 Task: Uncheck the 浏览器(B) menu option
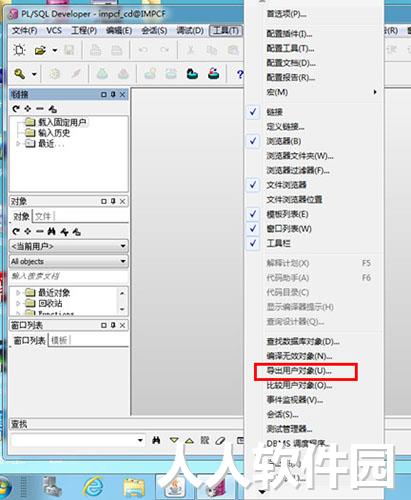point(284,141)
